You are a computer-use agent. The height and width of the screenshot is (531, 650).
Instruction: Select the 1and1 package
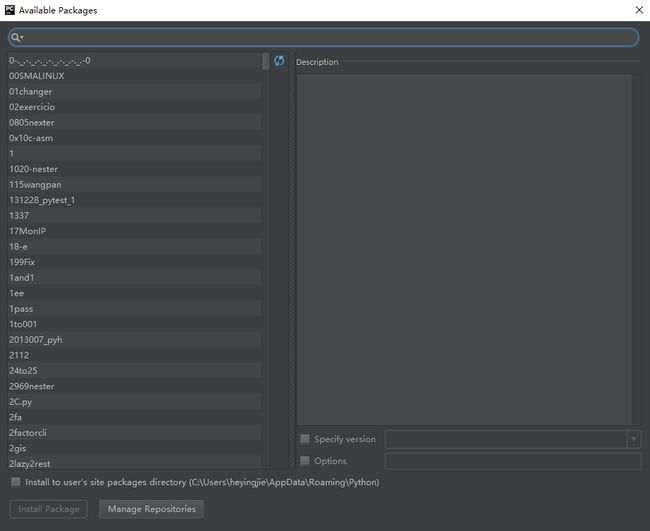(x=135, y=278)
